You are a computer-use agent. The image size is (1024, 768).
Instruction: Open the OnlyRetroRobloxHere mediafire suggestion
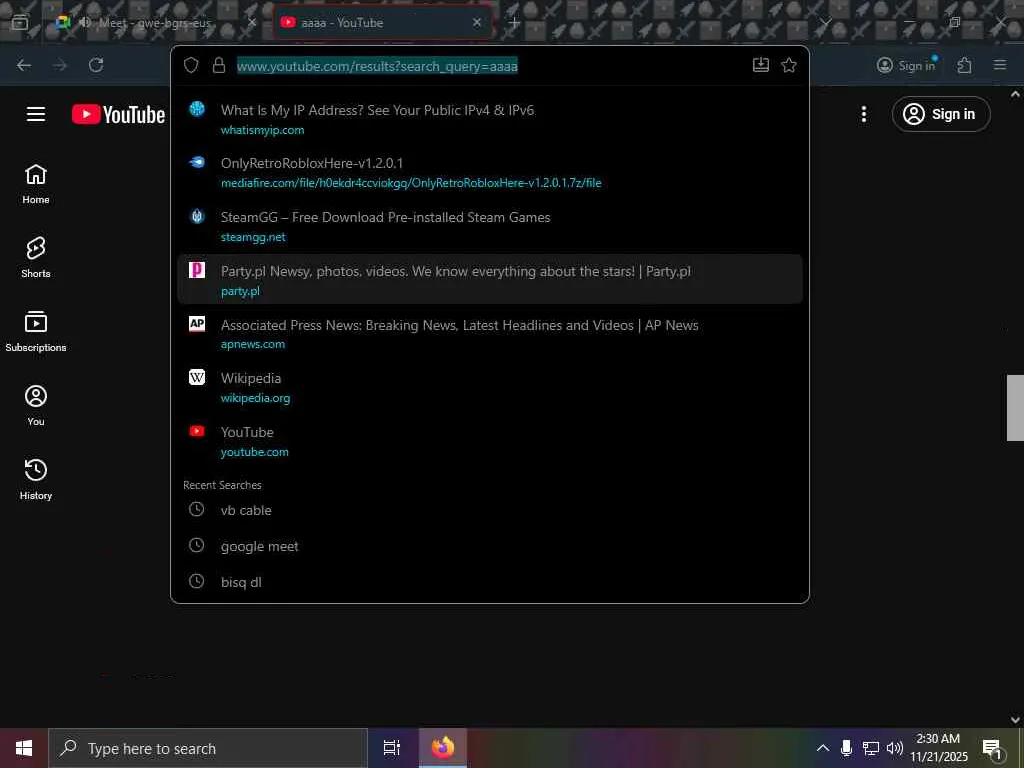point(490,172)
